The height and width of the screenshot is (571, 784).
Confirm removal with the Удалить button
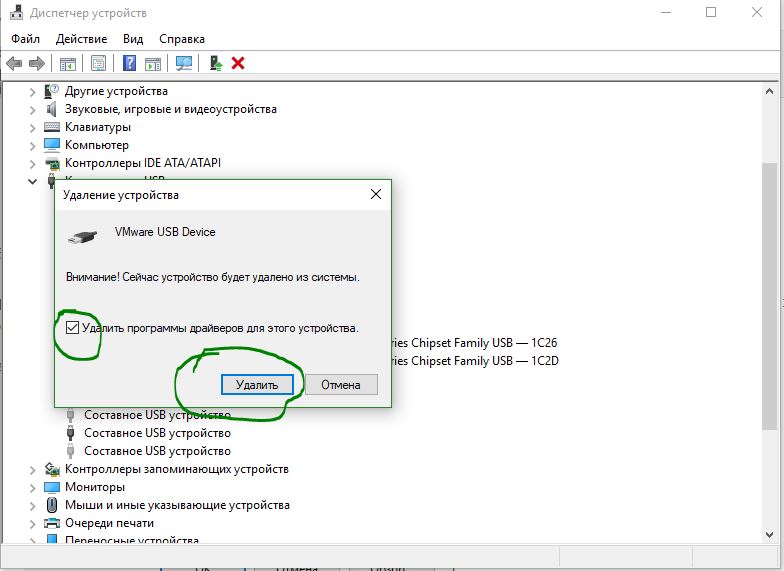pos(257,384)
